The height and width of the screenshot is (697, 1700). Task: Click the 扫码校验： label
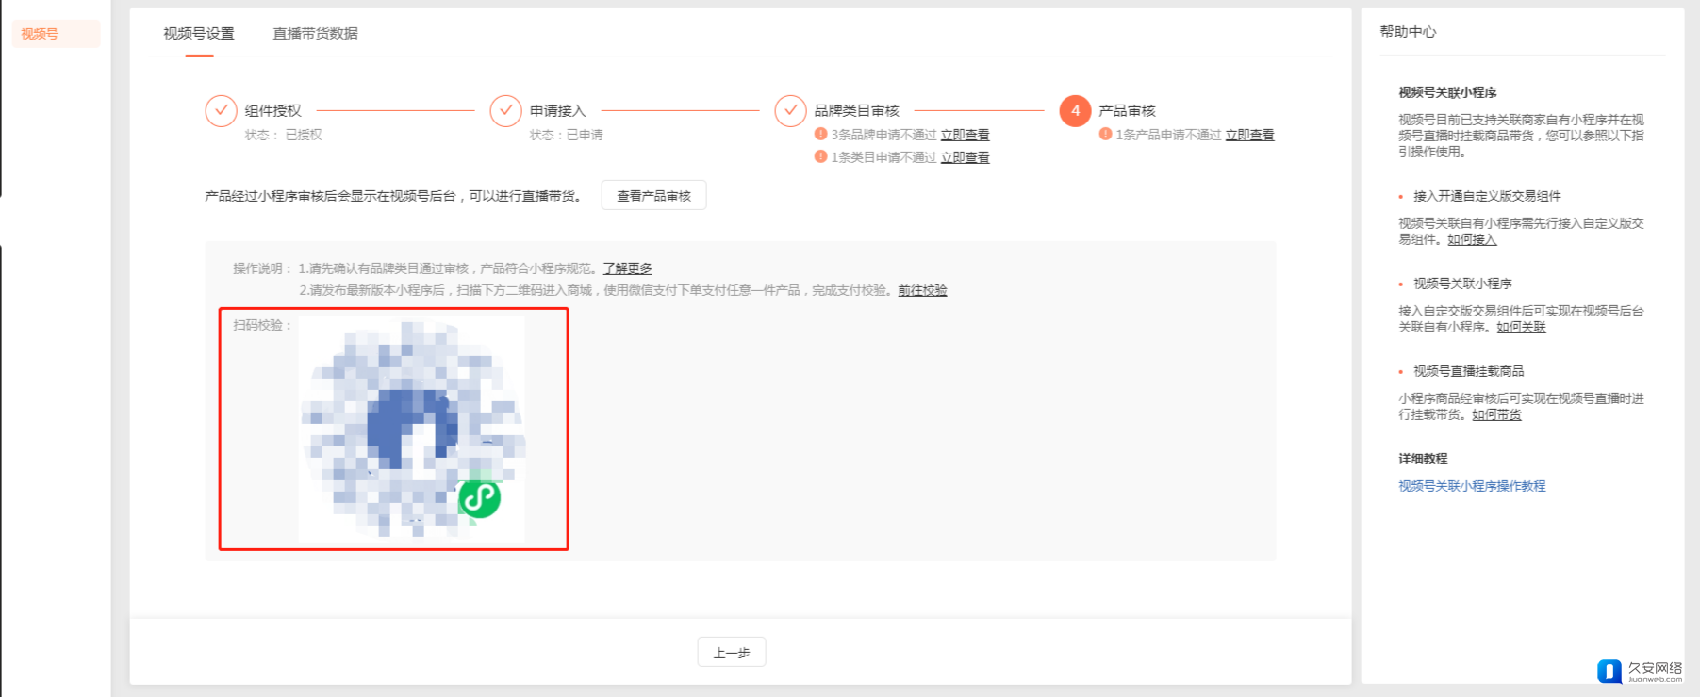tap(262, 325)
